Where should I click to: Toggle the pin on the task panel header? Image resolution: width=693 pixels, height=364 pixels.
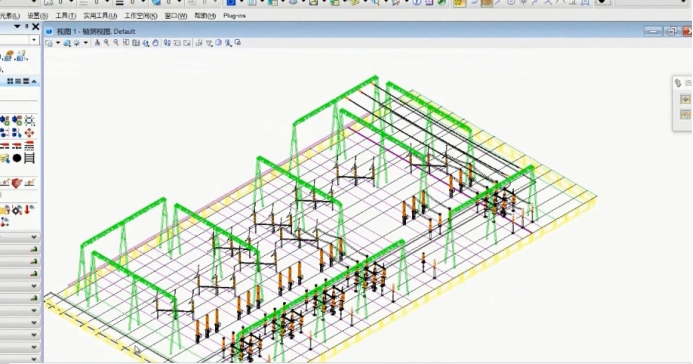coord(27,27)
